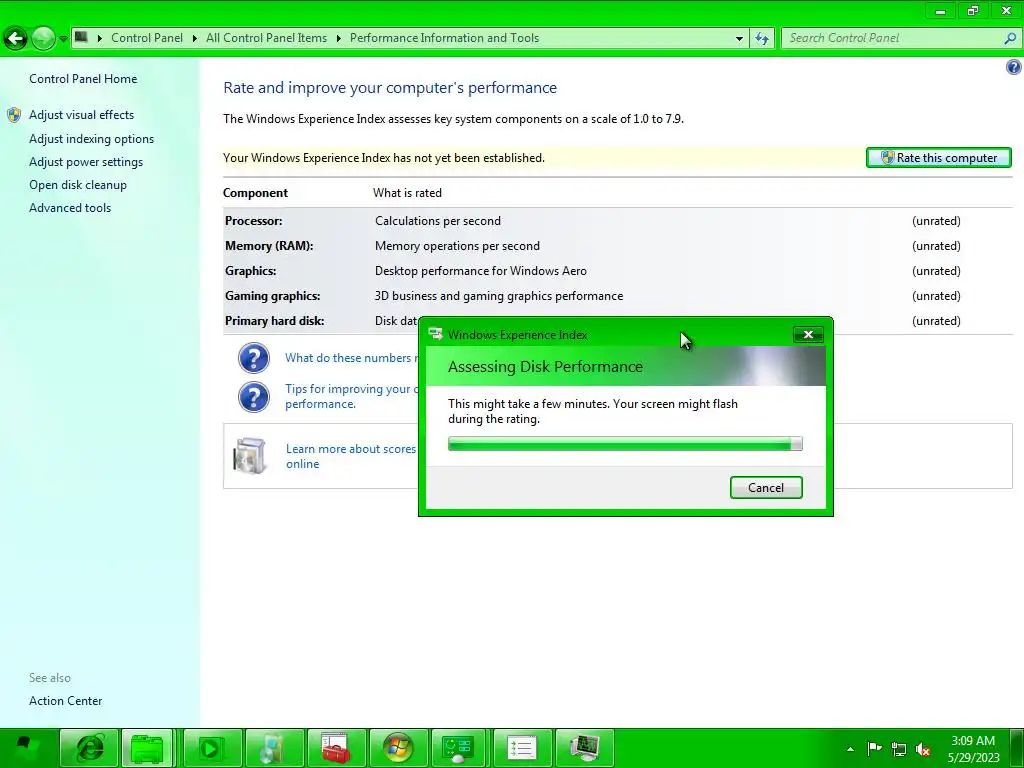Click help icon beside Tips for improving
Screen dimensions: 1024x768
pyautogui.click(x=254, y=397)
